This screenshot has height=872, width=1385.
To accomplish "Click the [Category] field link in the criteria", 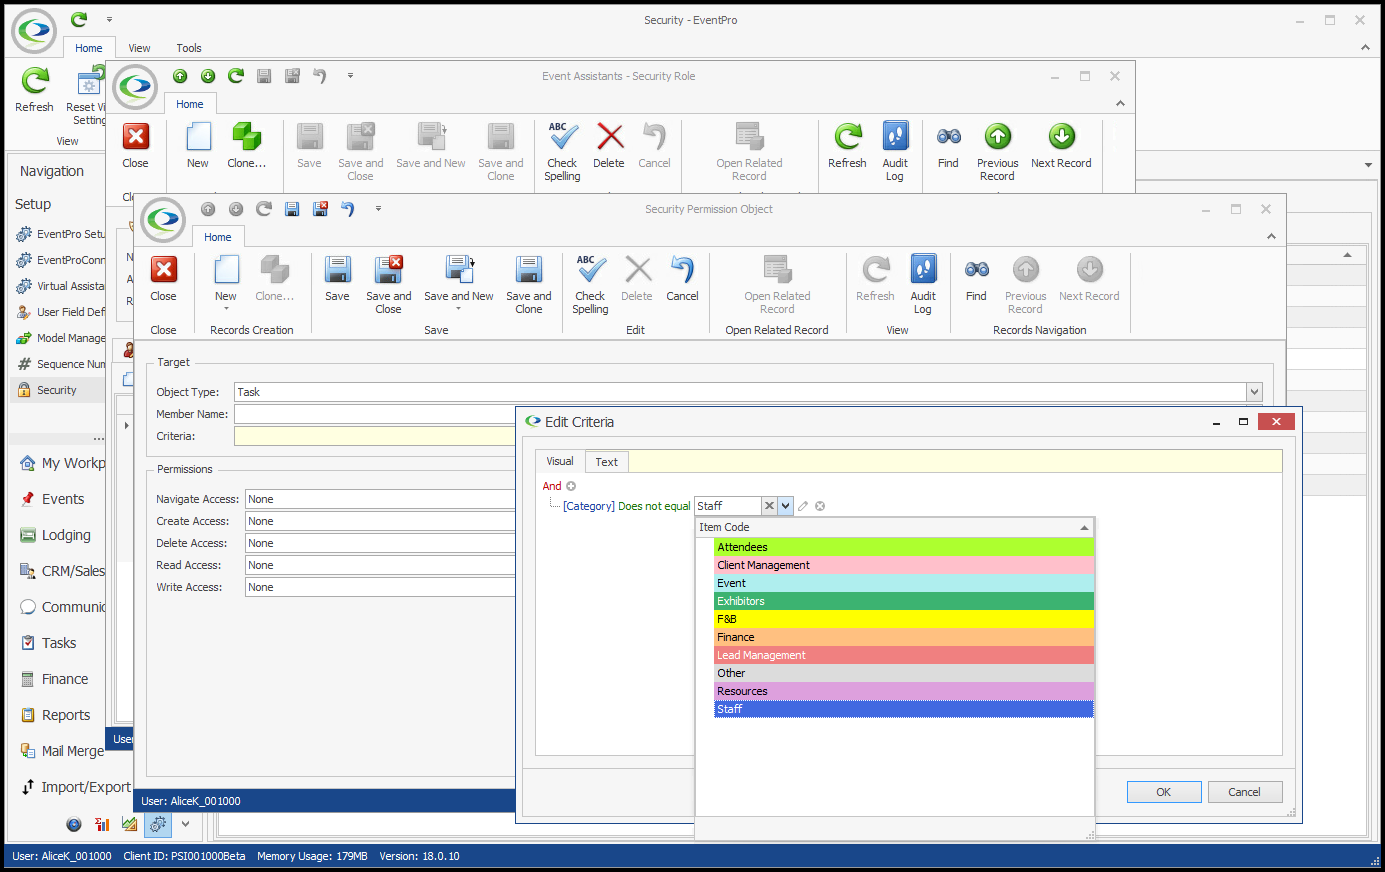I will pyautogui.click(x=589, y=506).
